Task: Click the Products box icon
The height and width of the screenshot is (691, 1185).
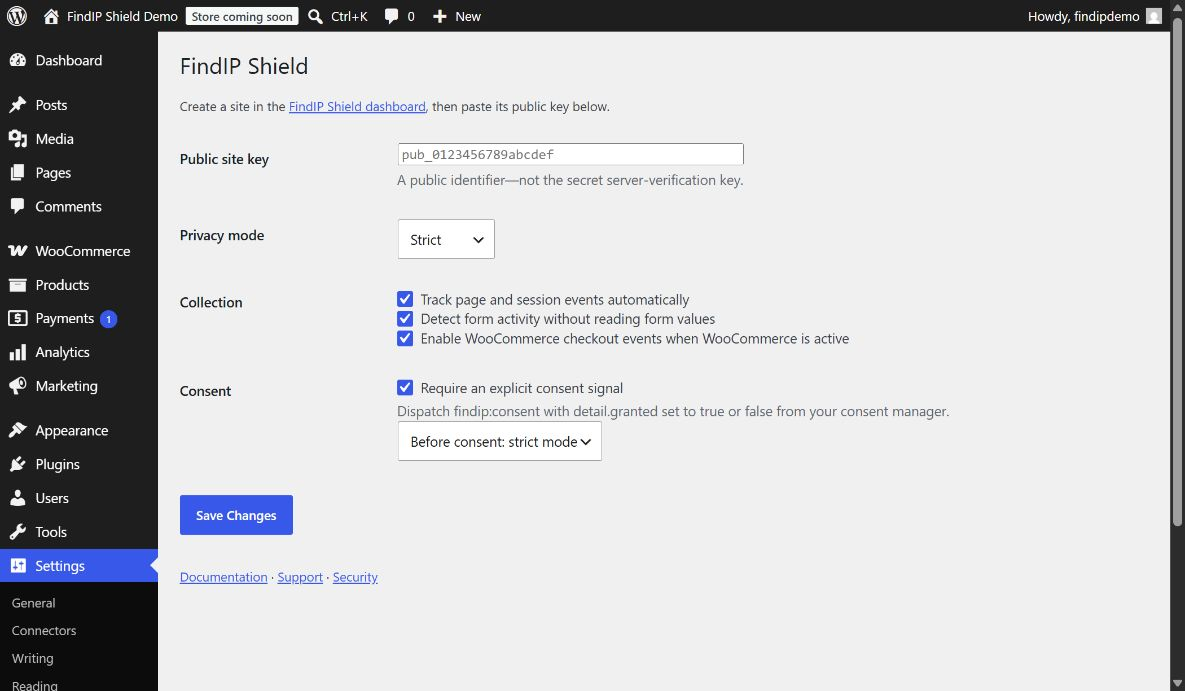Action: coord(17,285)
